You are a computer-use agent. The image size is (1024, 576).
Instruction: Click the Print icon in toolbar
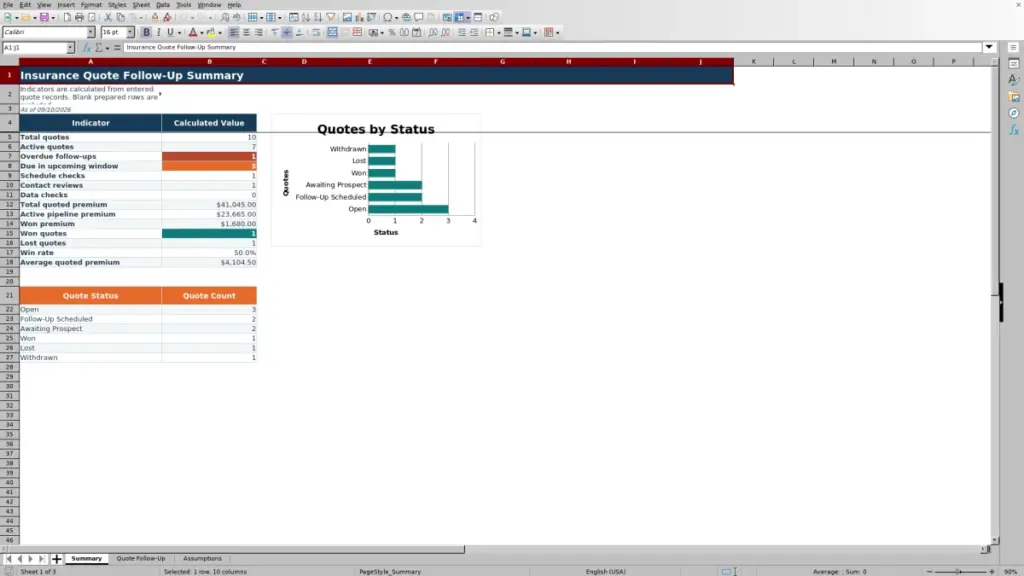79,18
